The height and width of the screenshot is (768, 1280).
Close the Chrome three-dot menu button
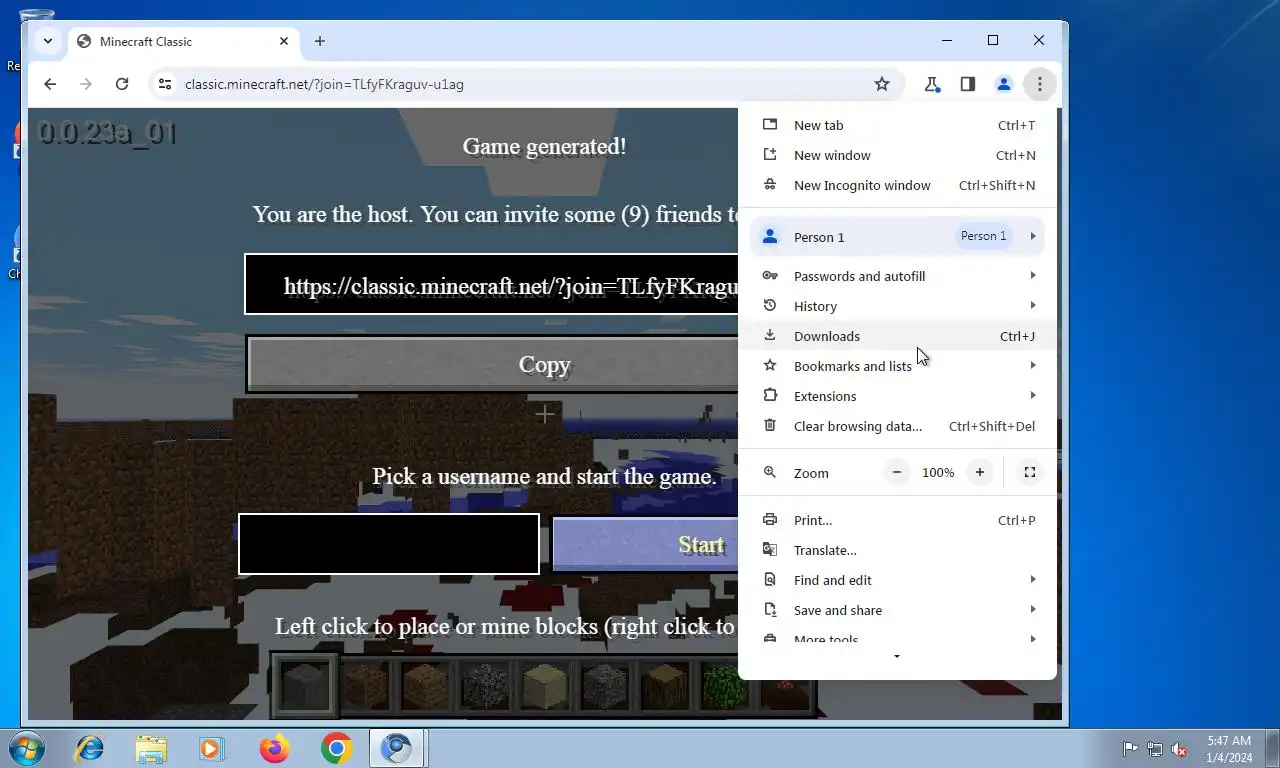point(1039,84)
